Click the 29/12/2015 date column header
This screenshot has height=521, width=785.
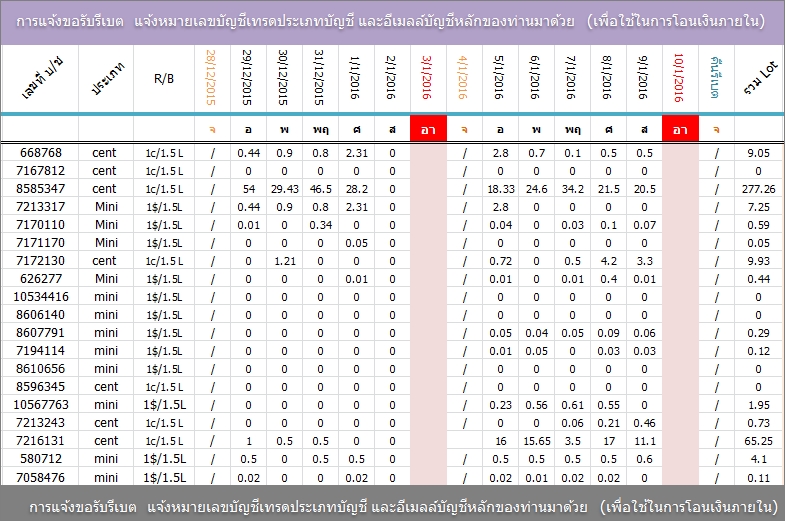coord(248,79)
